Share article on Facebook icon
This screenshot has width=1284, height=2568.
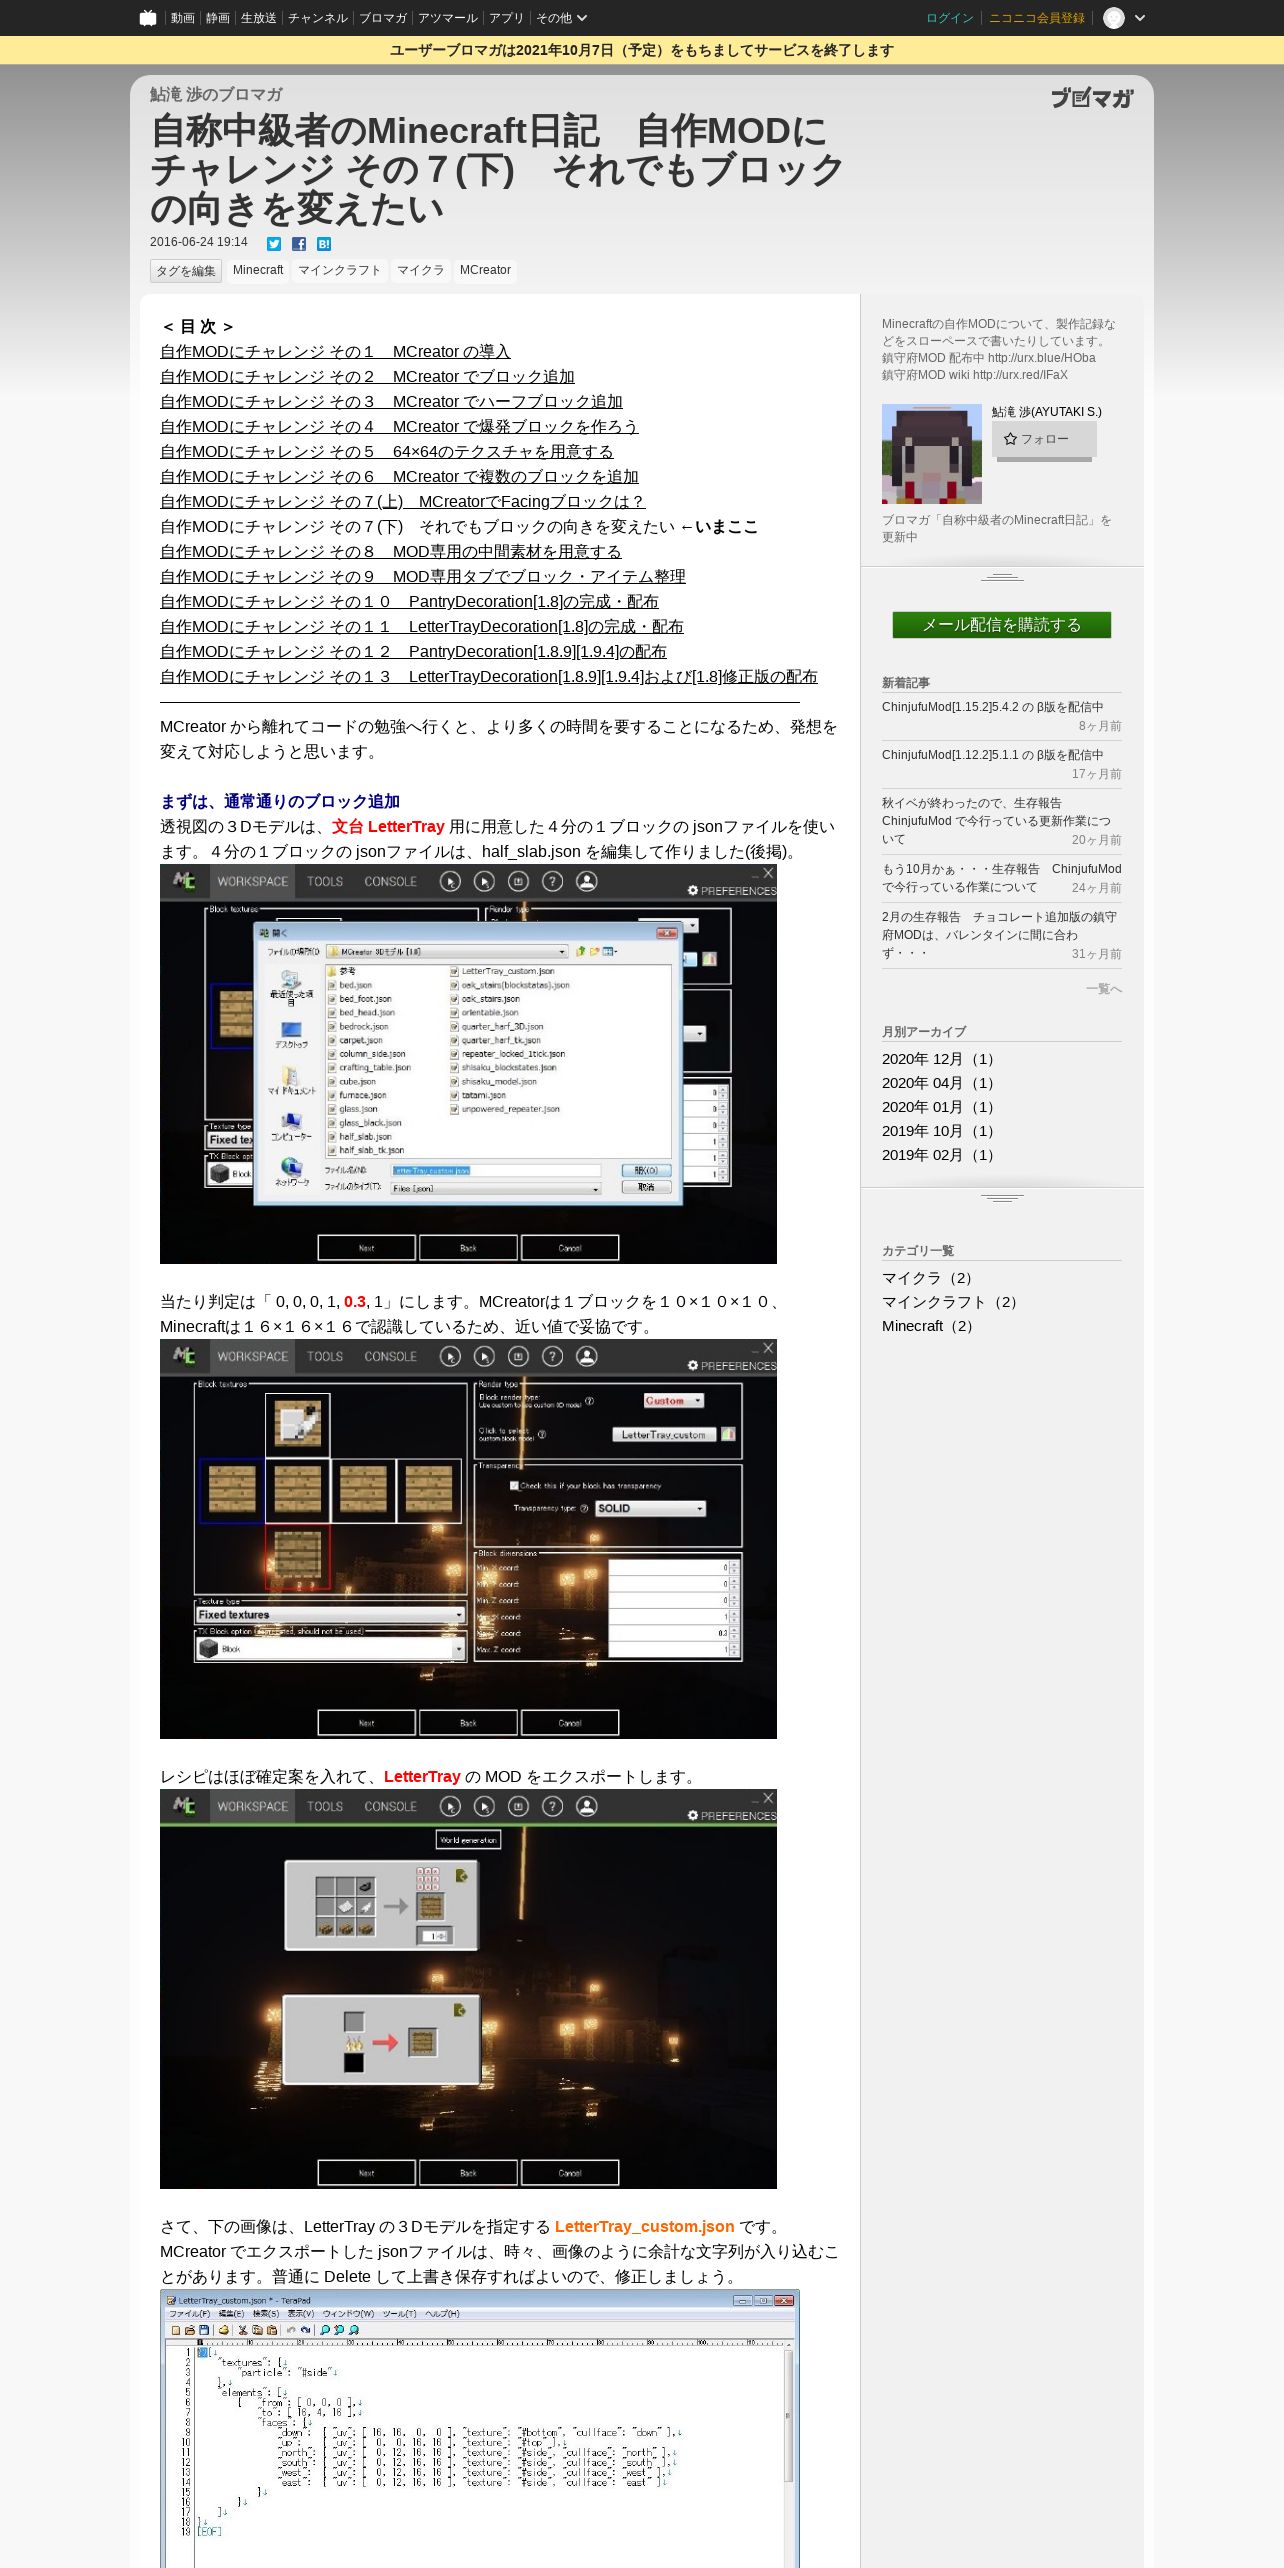[299, 244]
